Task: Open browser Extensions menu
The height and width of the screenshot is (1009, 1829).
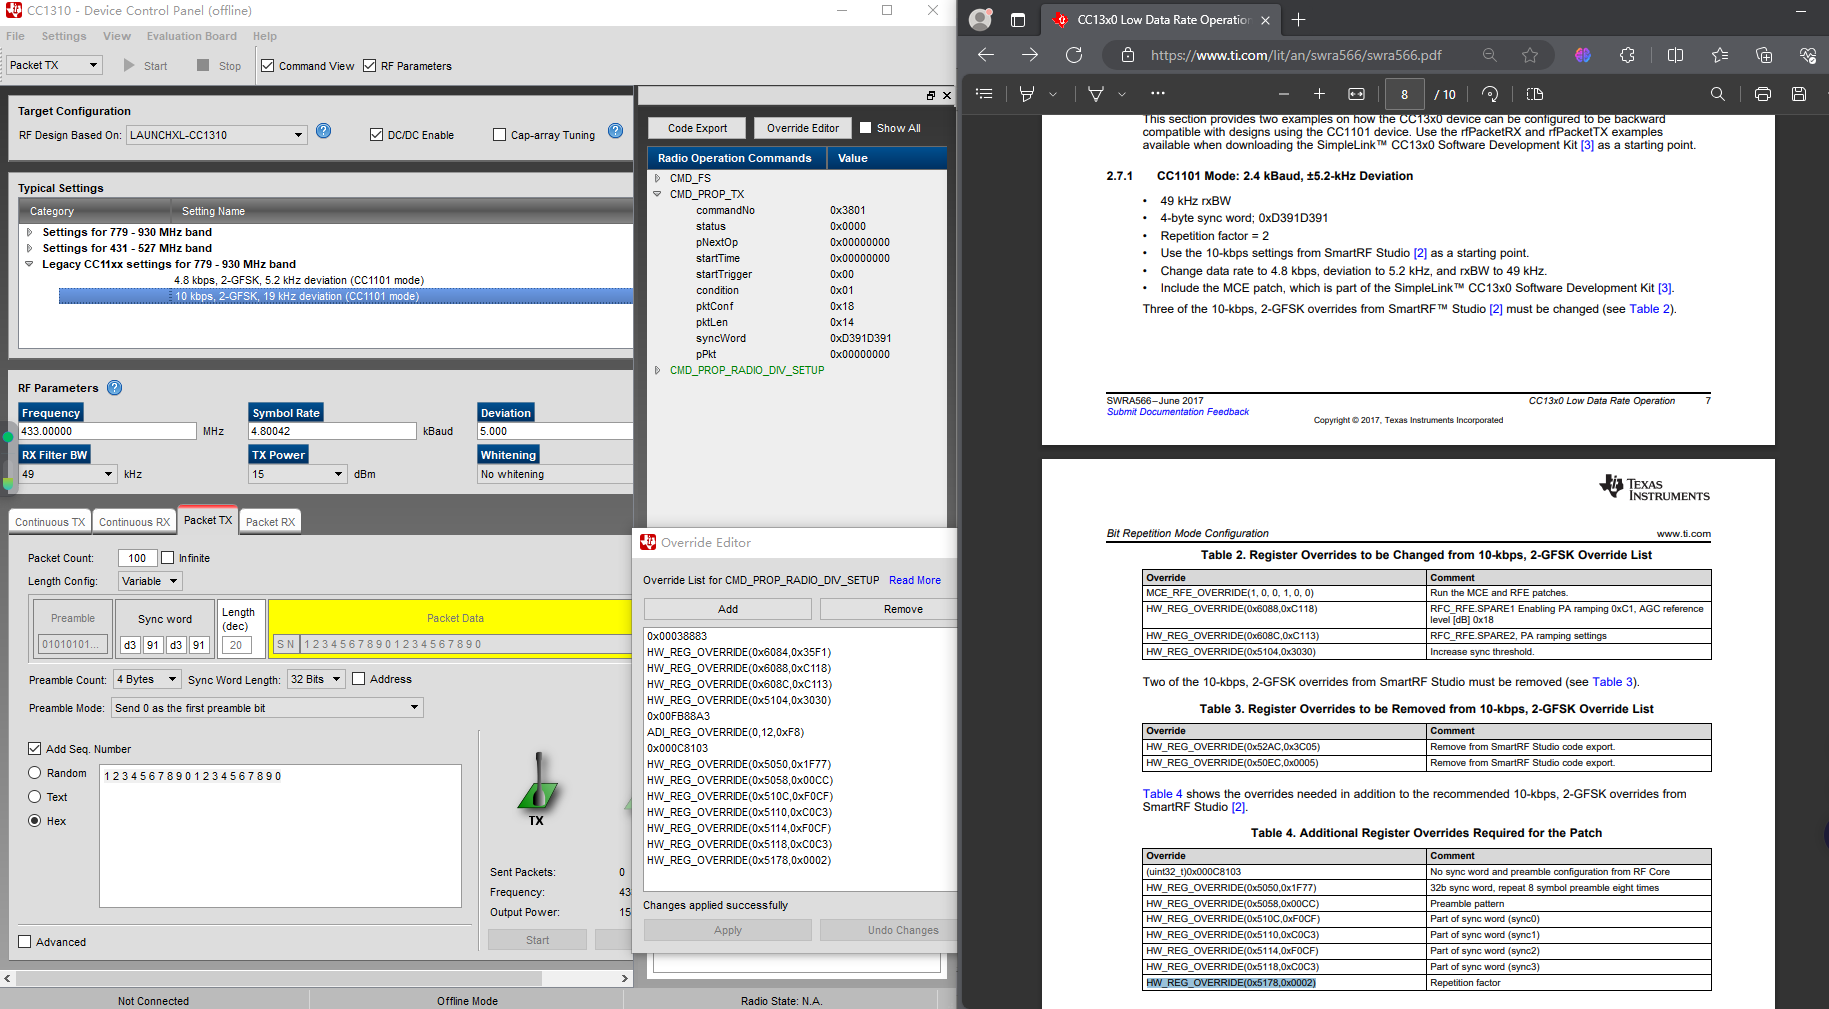Action: [x=1628, y=55]
